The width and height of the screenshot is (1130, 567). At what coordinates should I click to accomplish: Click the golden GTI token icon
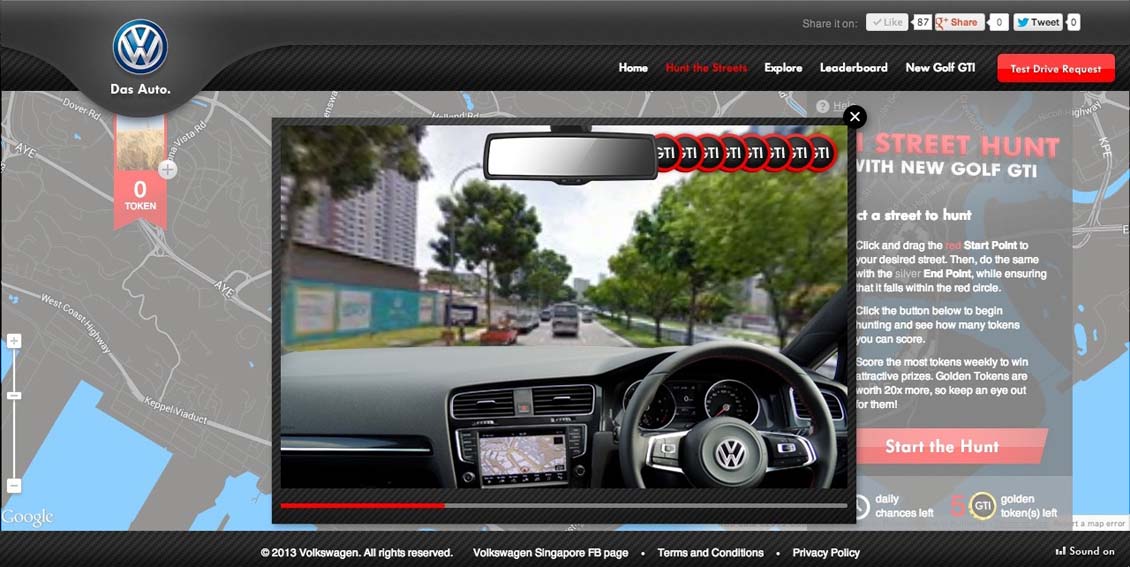982,506
